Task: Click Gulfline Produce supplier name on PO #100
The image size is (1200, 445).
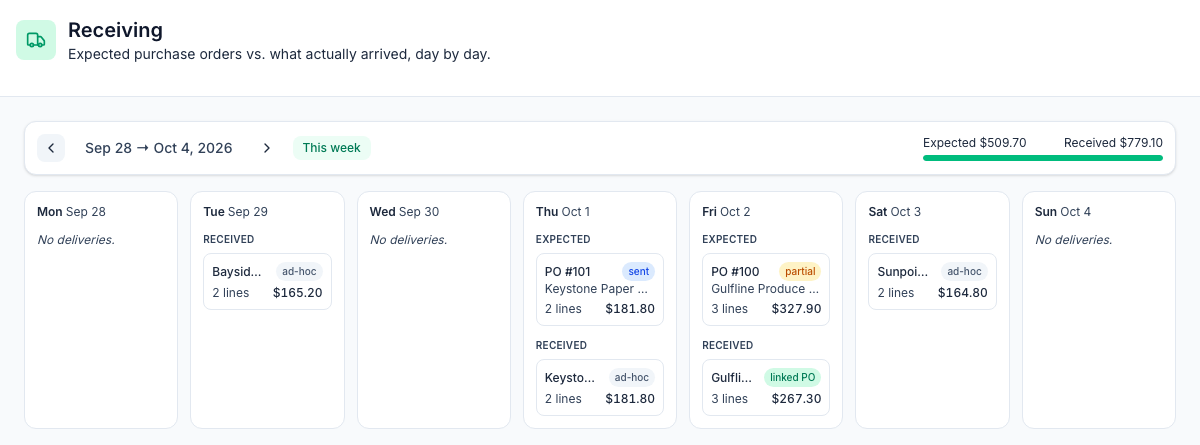Action: tap(765, 289)
